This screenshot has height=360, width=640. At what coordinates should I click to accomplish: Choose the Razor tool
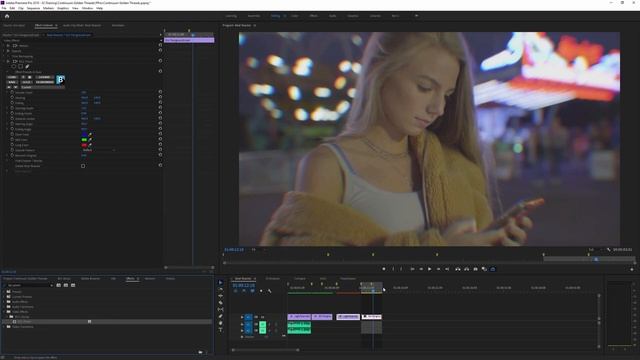click(220, 302)
